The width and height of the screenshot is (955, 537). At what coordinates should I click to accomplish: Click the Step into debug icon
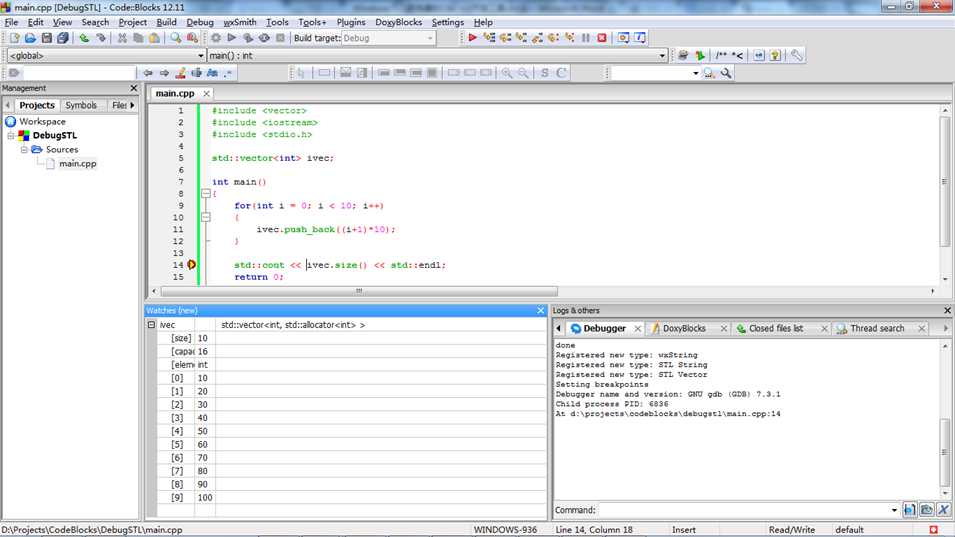click(x=521, y=38)
